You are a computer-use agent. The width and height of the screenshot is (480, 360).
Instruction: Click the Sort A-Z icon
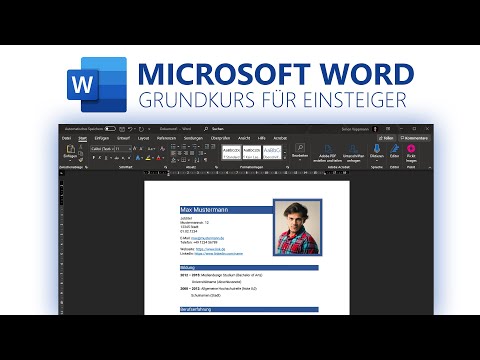197,160
